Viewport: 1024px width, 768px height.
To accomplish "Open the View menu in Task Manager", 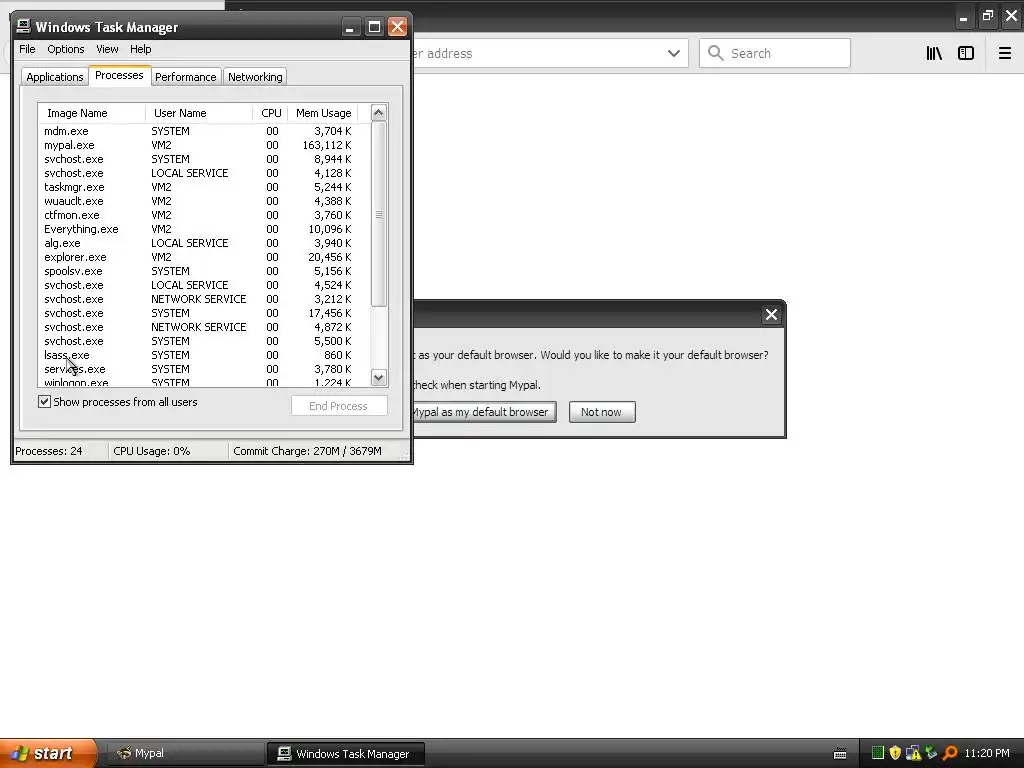I will (x=107, y=49).
